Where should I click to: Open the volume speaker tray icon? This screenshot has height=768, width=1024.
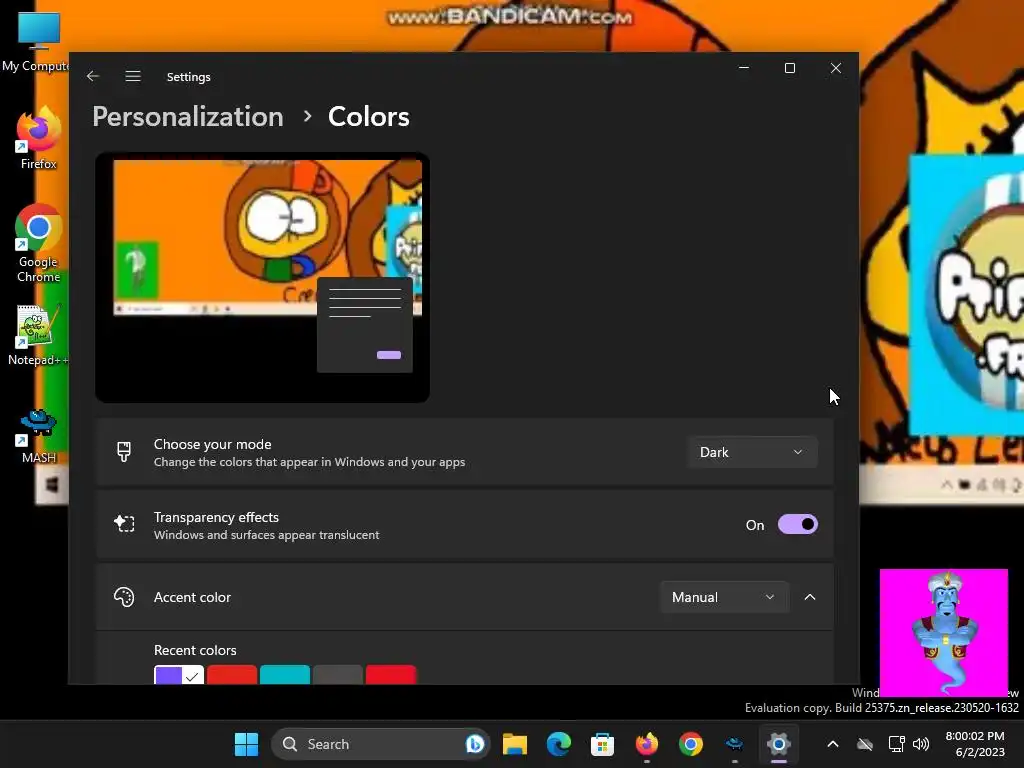click(921, 744)
